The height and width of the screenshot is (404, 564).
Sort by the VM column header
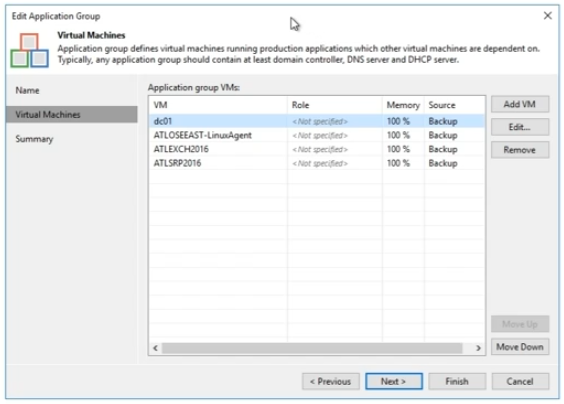point(218,105)
